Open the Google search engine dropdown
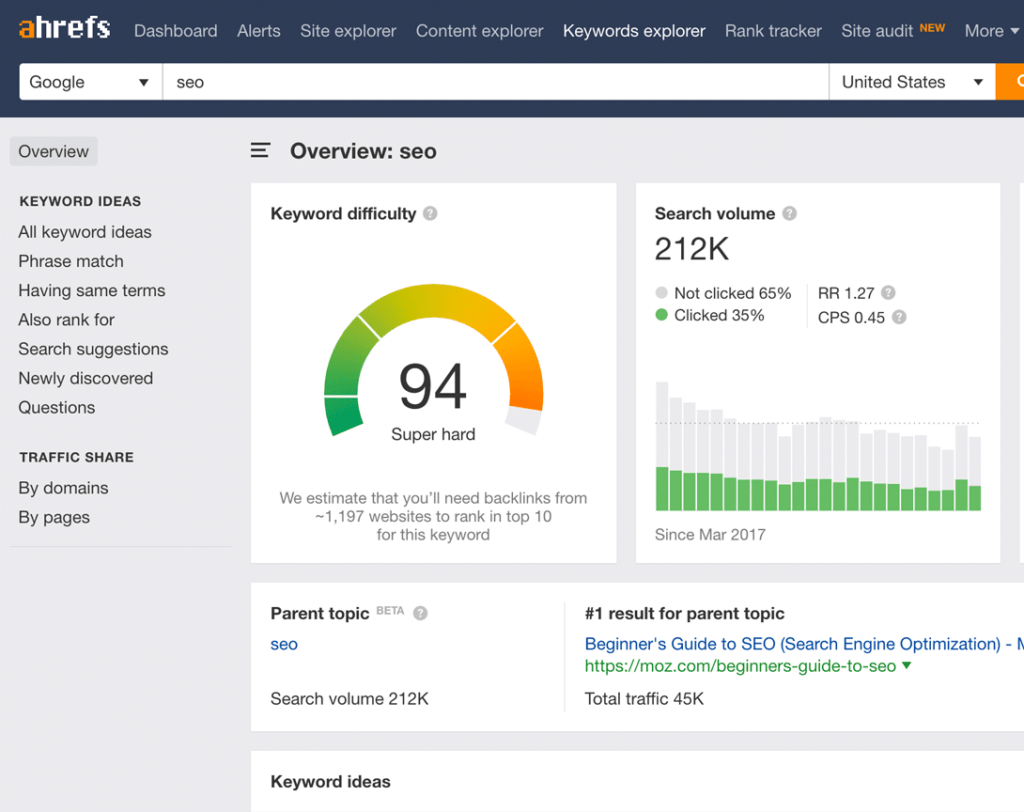Viewport: 1024px width, 812px height. coord(91,82)
